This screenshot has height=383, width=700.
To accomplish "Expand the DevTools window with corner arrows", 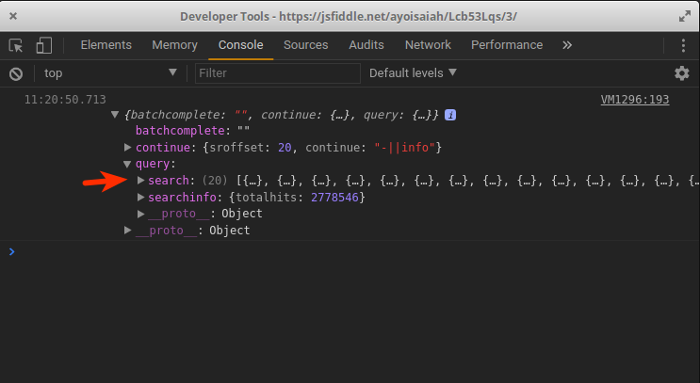I will 684,17.
